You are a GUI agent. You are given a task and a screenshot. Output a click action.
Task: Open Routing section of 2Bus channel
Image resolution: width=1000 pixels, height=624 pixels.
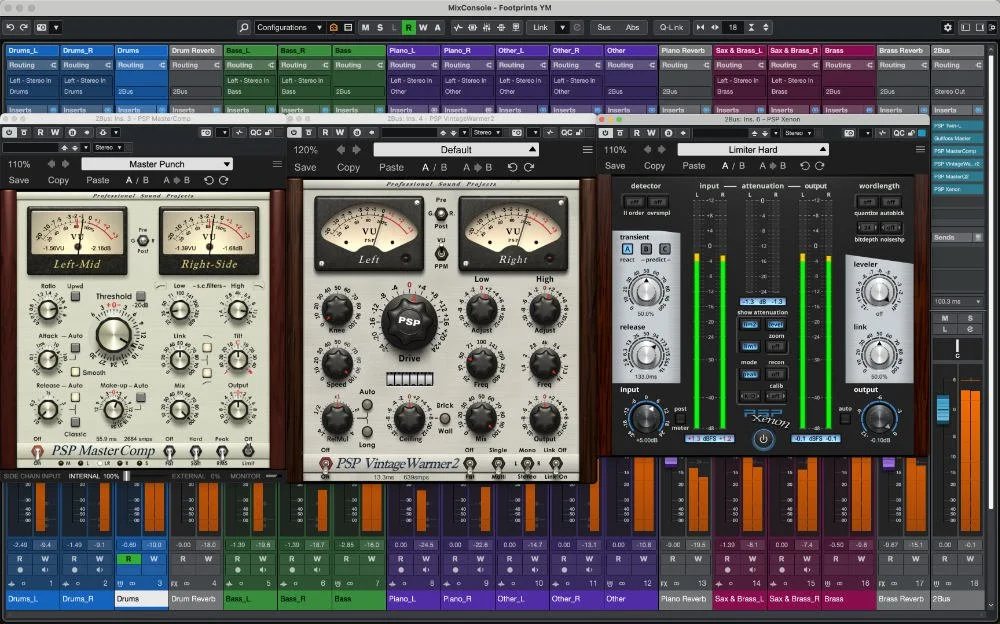(957, 65)
